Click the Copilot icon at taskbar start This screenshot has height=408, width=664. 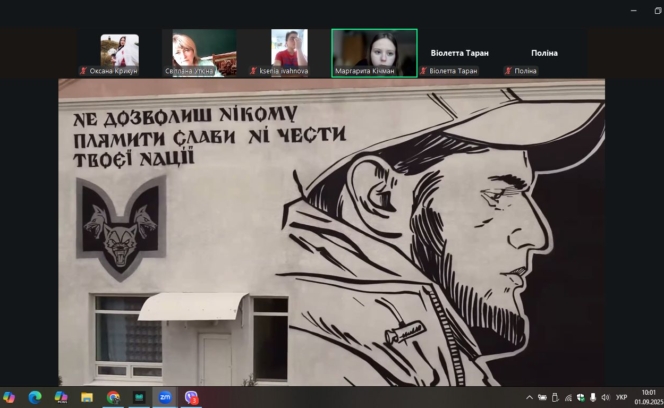pyautogui.click(x=9, y=397)
